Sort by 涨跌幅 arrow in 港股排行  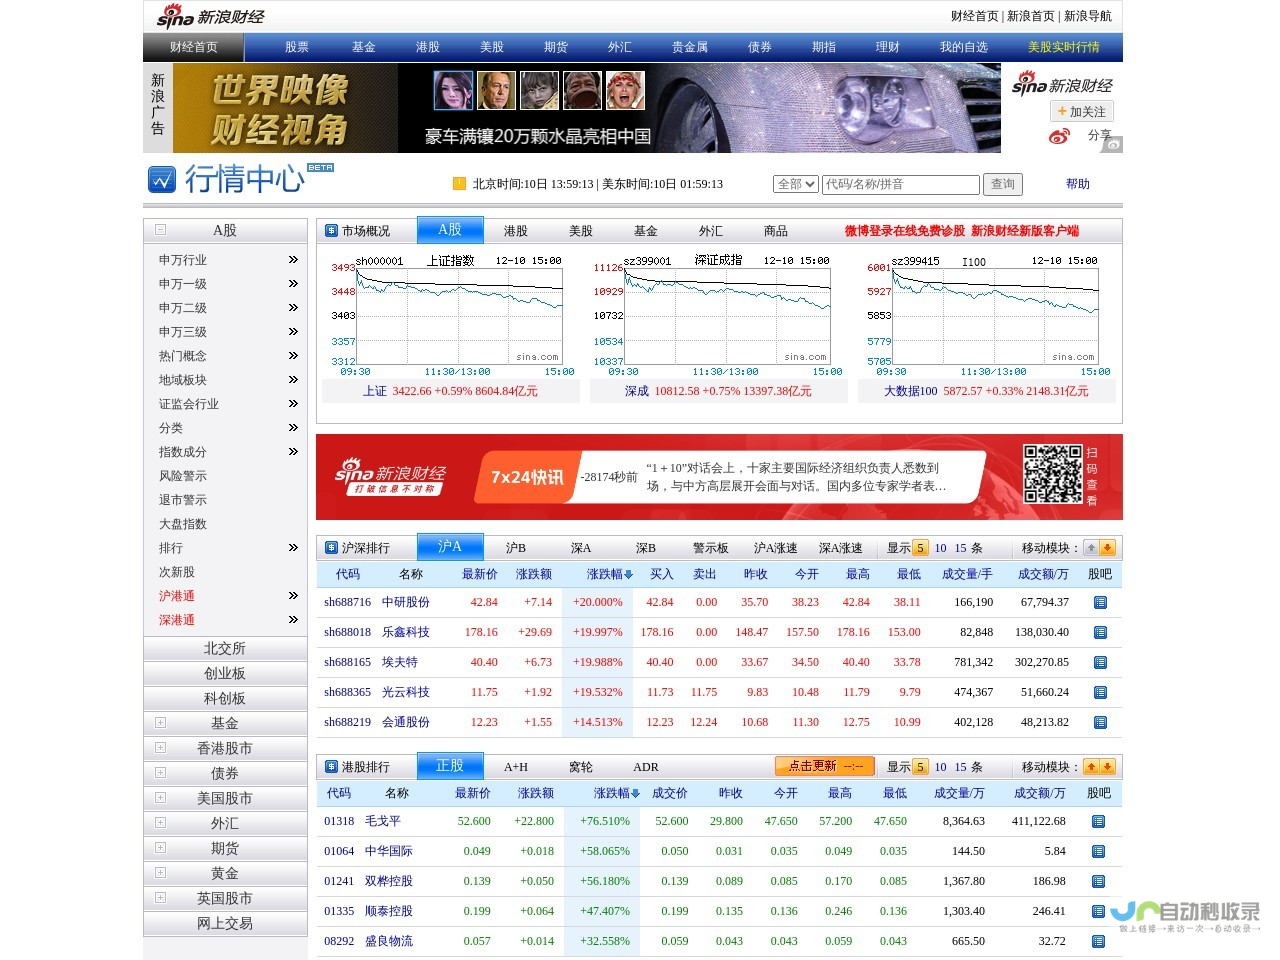(x=635, y=794)
